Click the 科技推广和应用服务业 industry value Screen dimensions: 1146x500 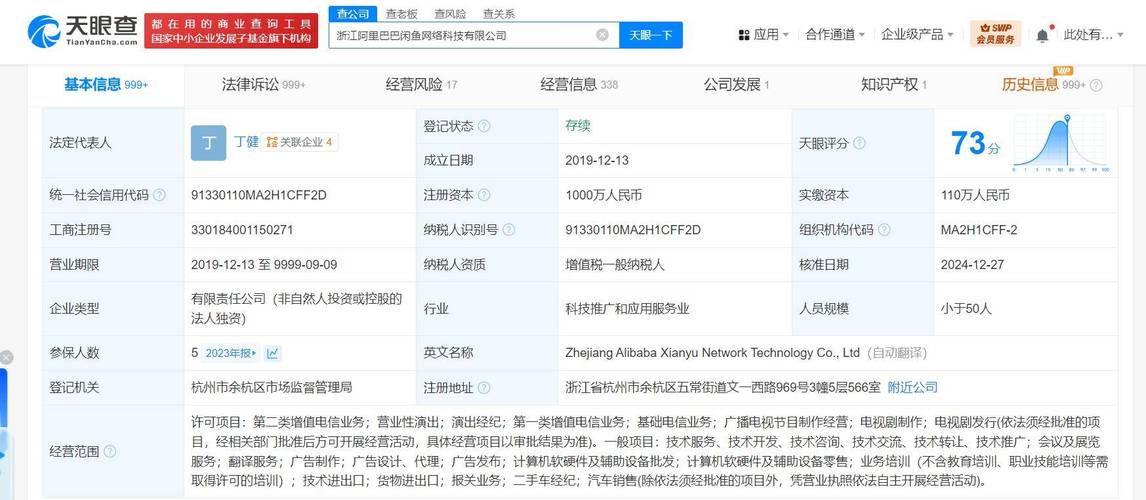click(627, 308)
